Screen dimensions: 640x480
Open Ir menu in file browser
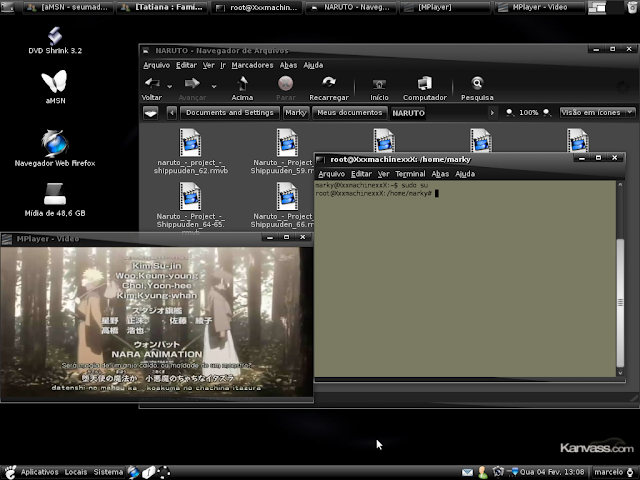(x=223, y=65)
